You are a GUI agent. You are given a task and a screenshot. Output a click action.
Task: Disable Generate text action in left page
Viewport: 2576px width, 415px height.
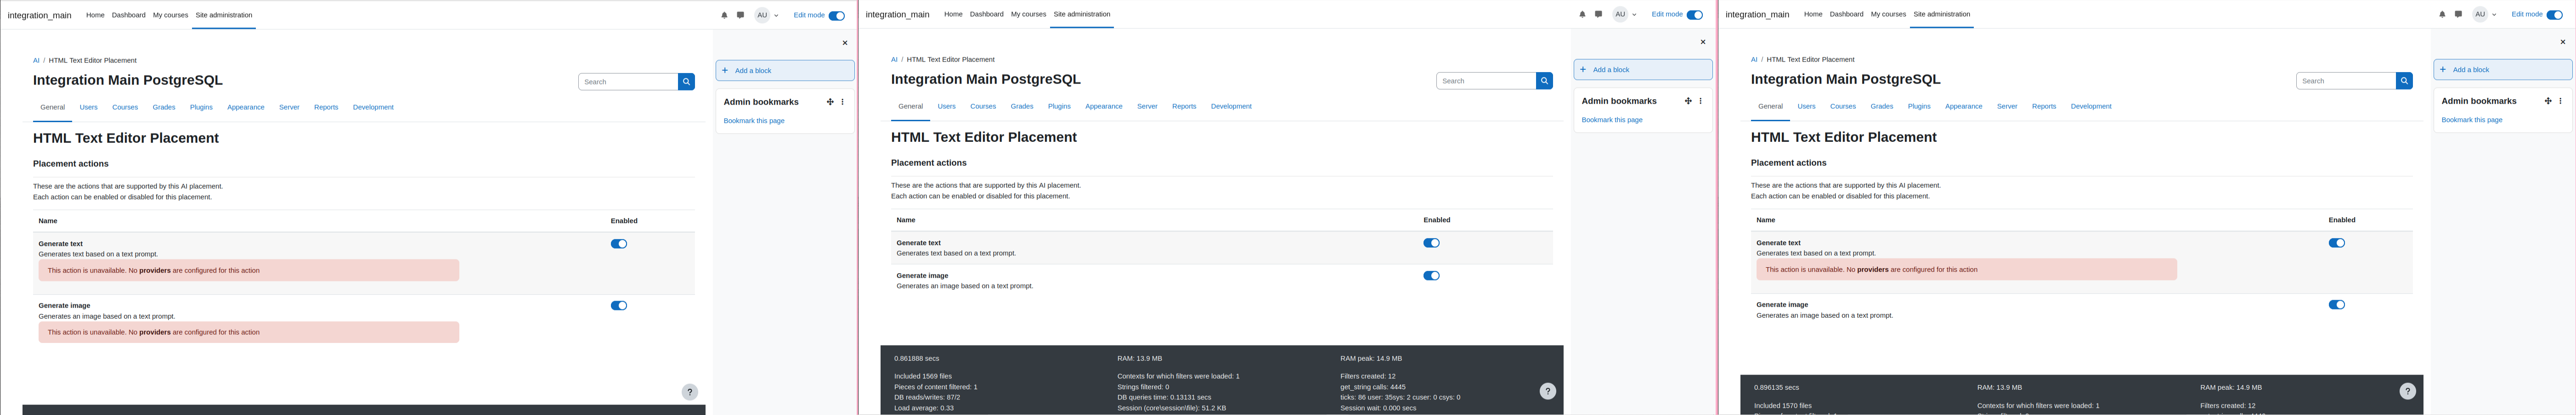[619, 244]
